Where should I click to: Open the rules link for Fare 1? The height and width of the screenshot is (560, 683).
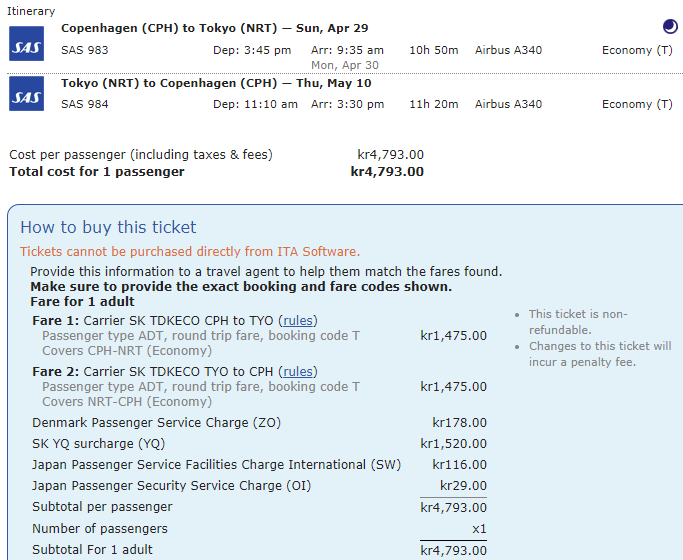(298, 320)
